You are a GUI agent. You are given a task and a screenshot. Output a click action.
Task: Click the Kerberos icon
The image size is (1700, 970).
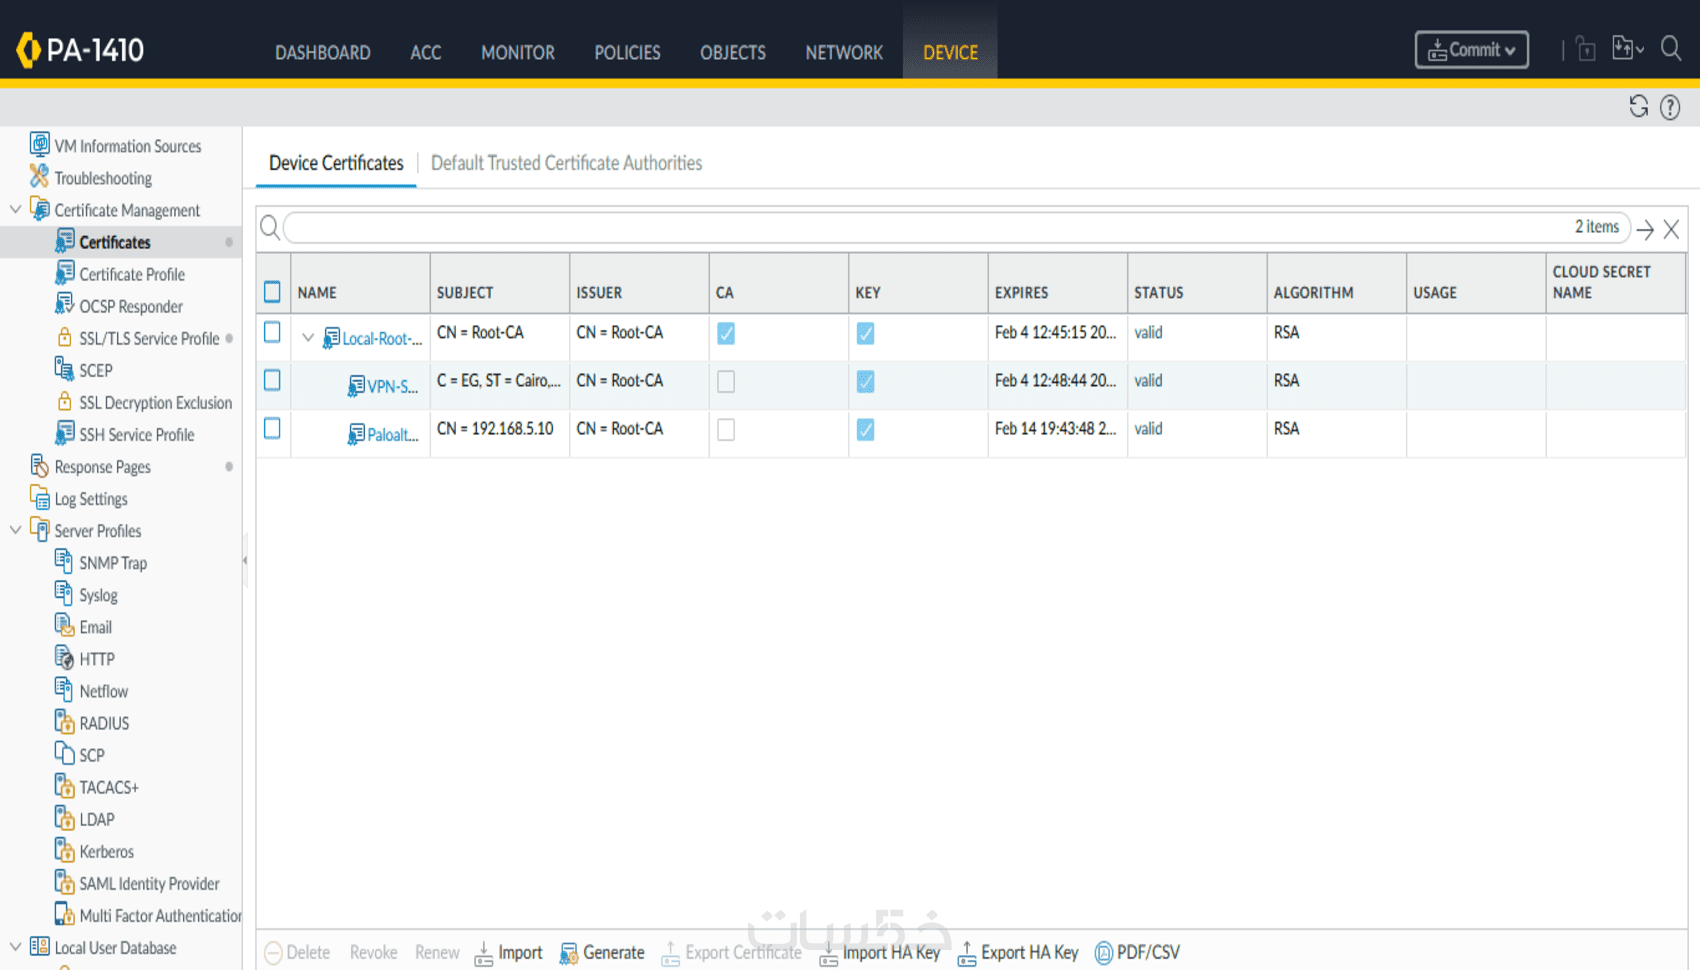[x=65, y=849]
